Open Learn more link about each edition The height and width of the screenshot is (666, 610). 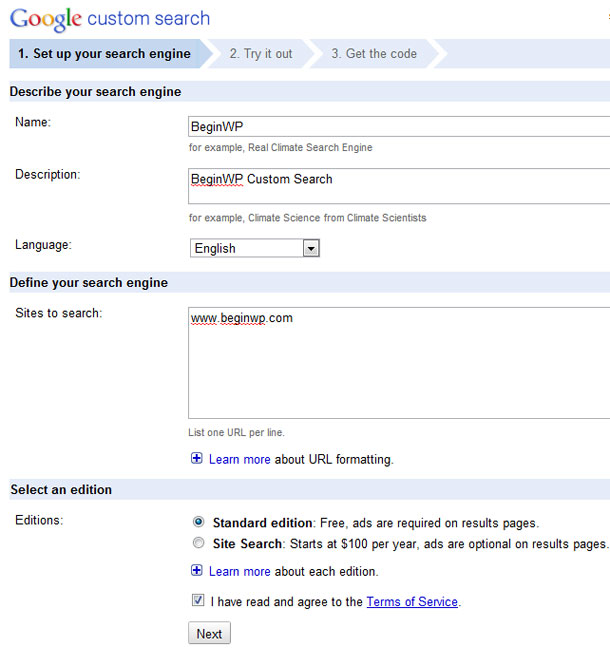click(x=240, y=571)
